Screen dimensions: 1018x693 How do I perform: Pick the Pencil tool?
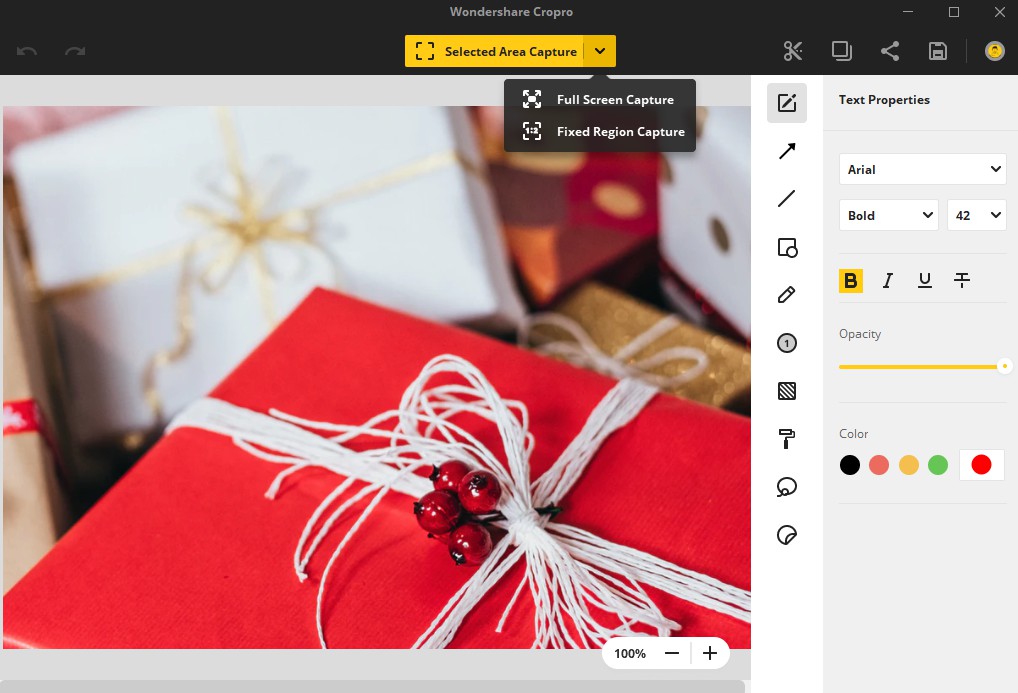tap(787, 295)
